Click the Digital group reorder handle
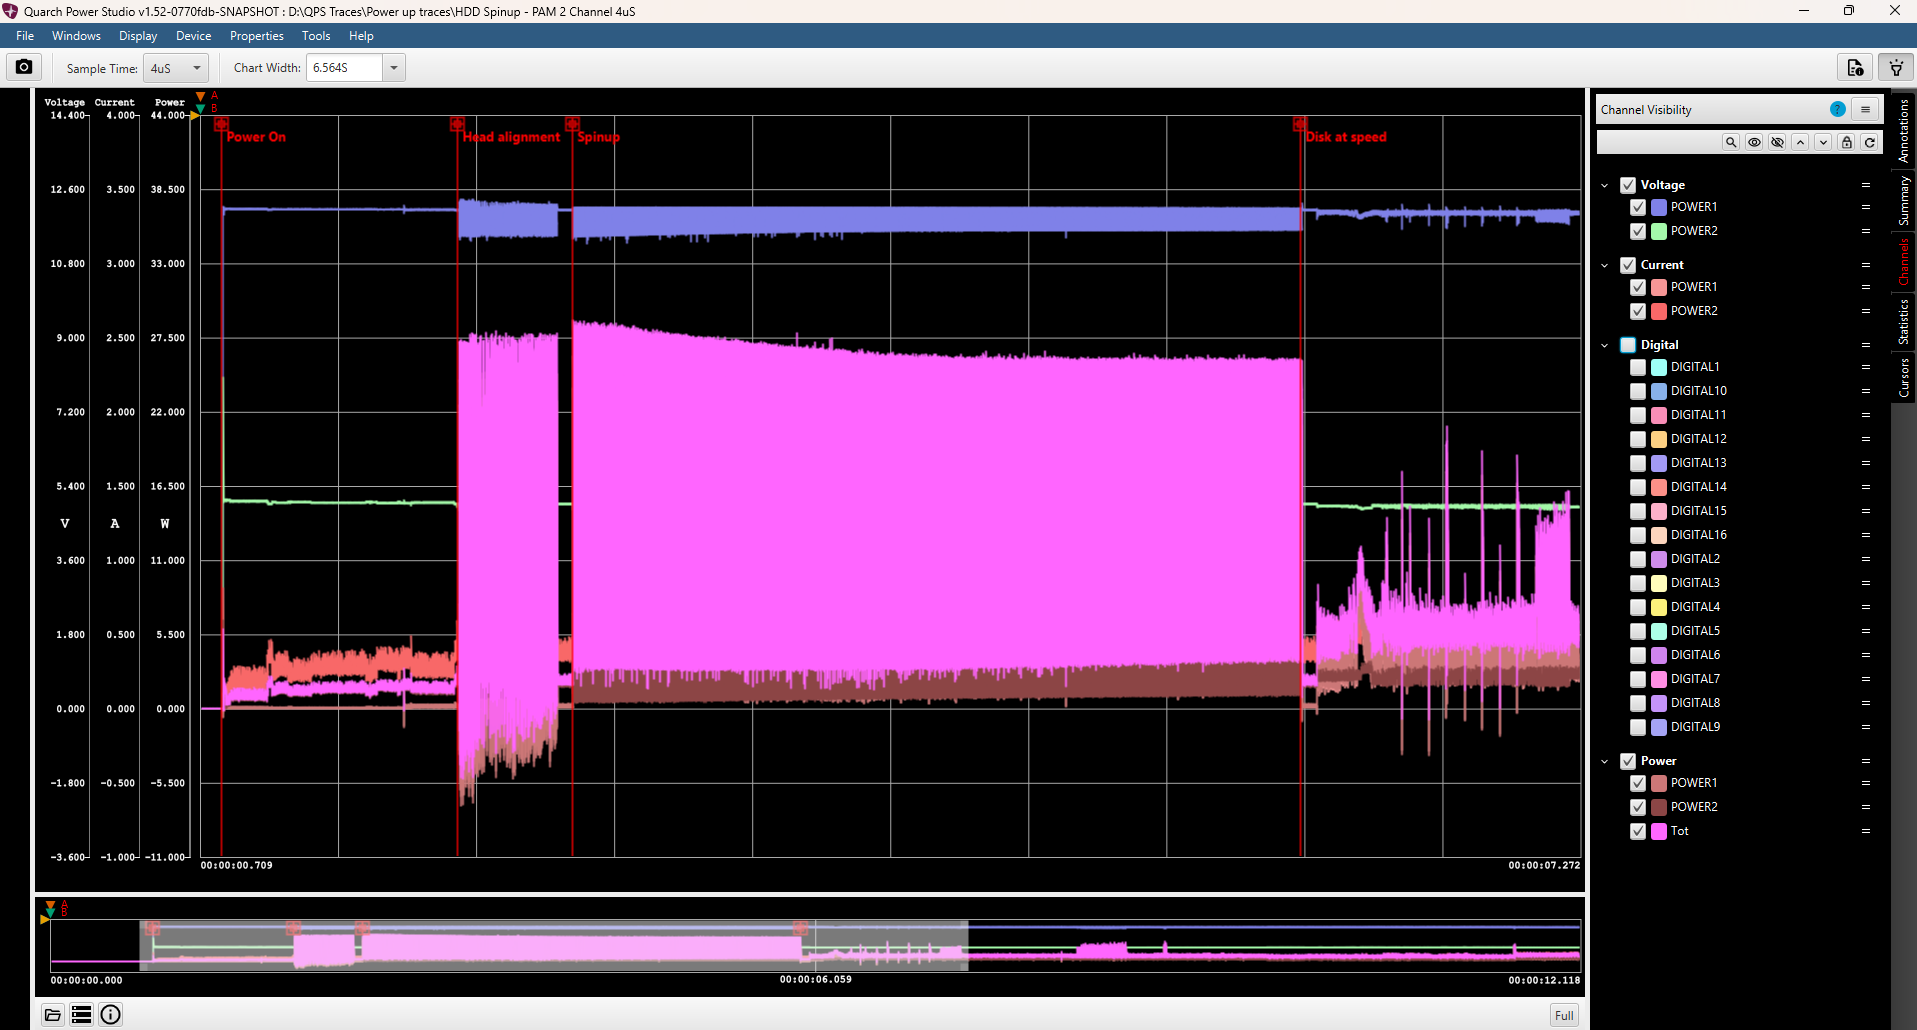The height and width of the screenshot is (1030, 1917). pyautogui.click(x=1866, y=345)
